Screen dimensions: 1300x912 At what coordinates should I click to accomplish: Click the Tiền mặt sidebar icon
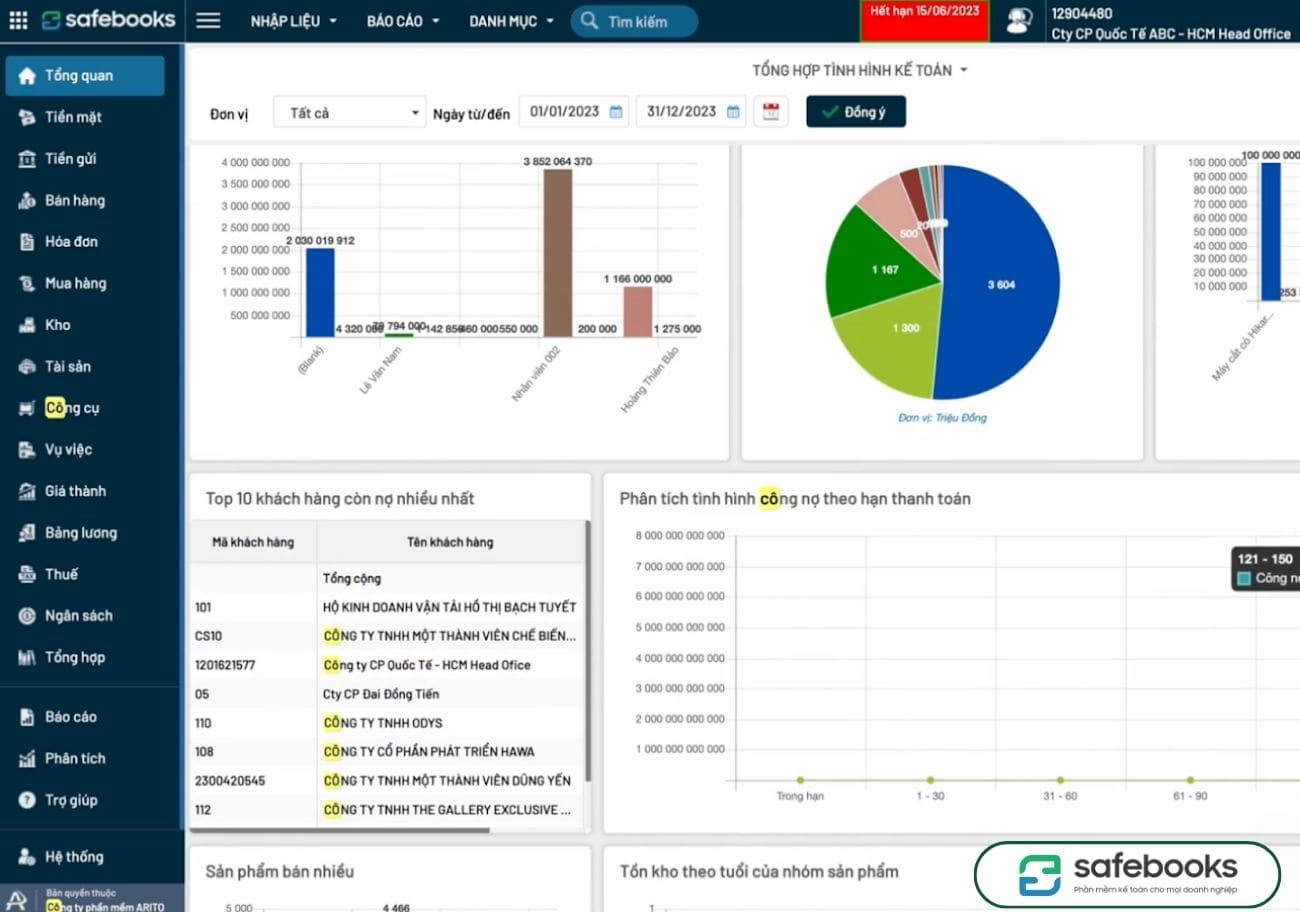coord(27,117)
